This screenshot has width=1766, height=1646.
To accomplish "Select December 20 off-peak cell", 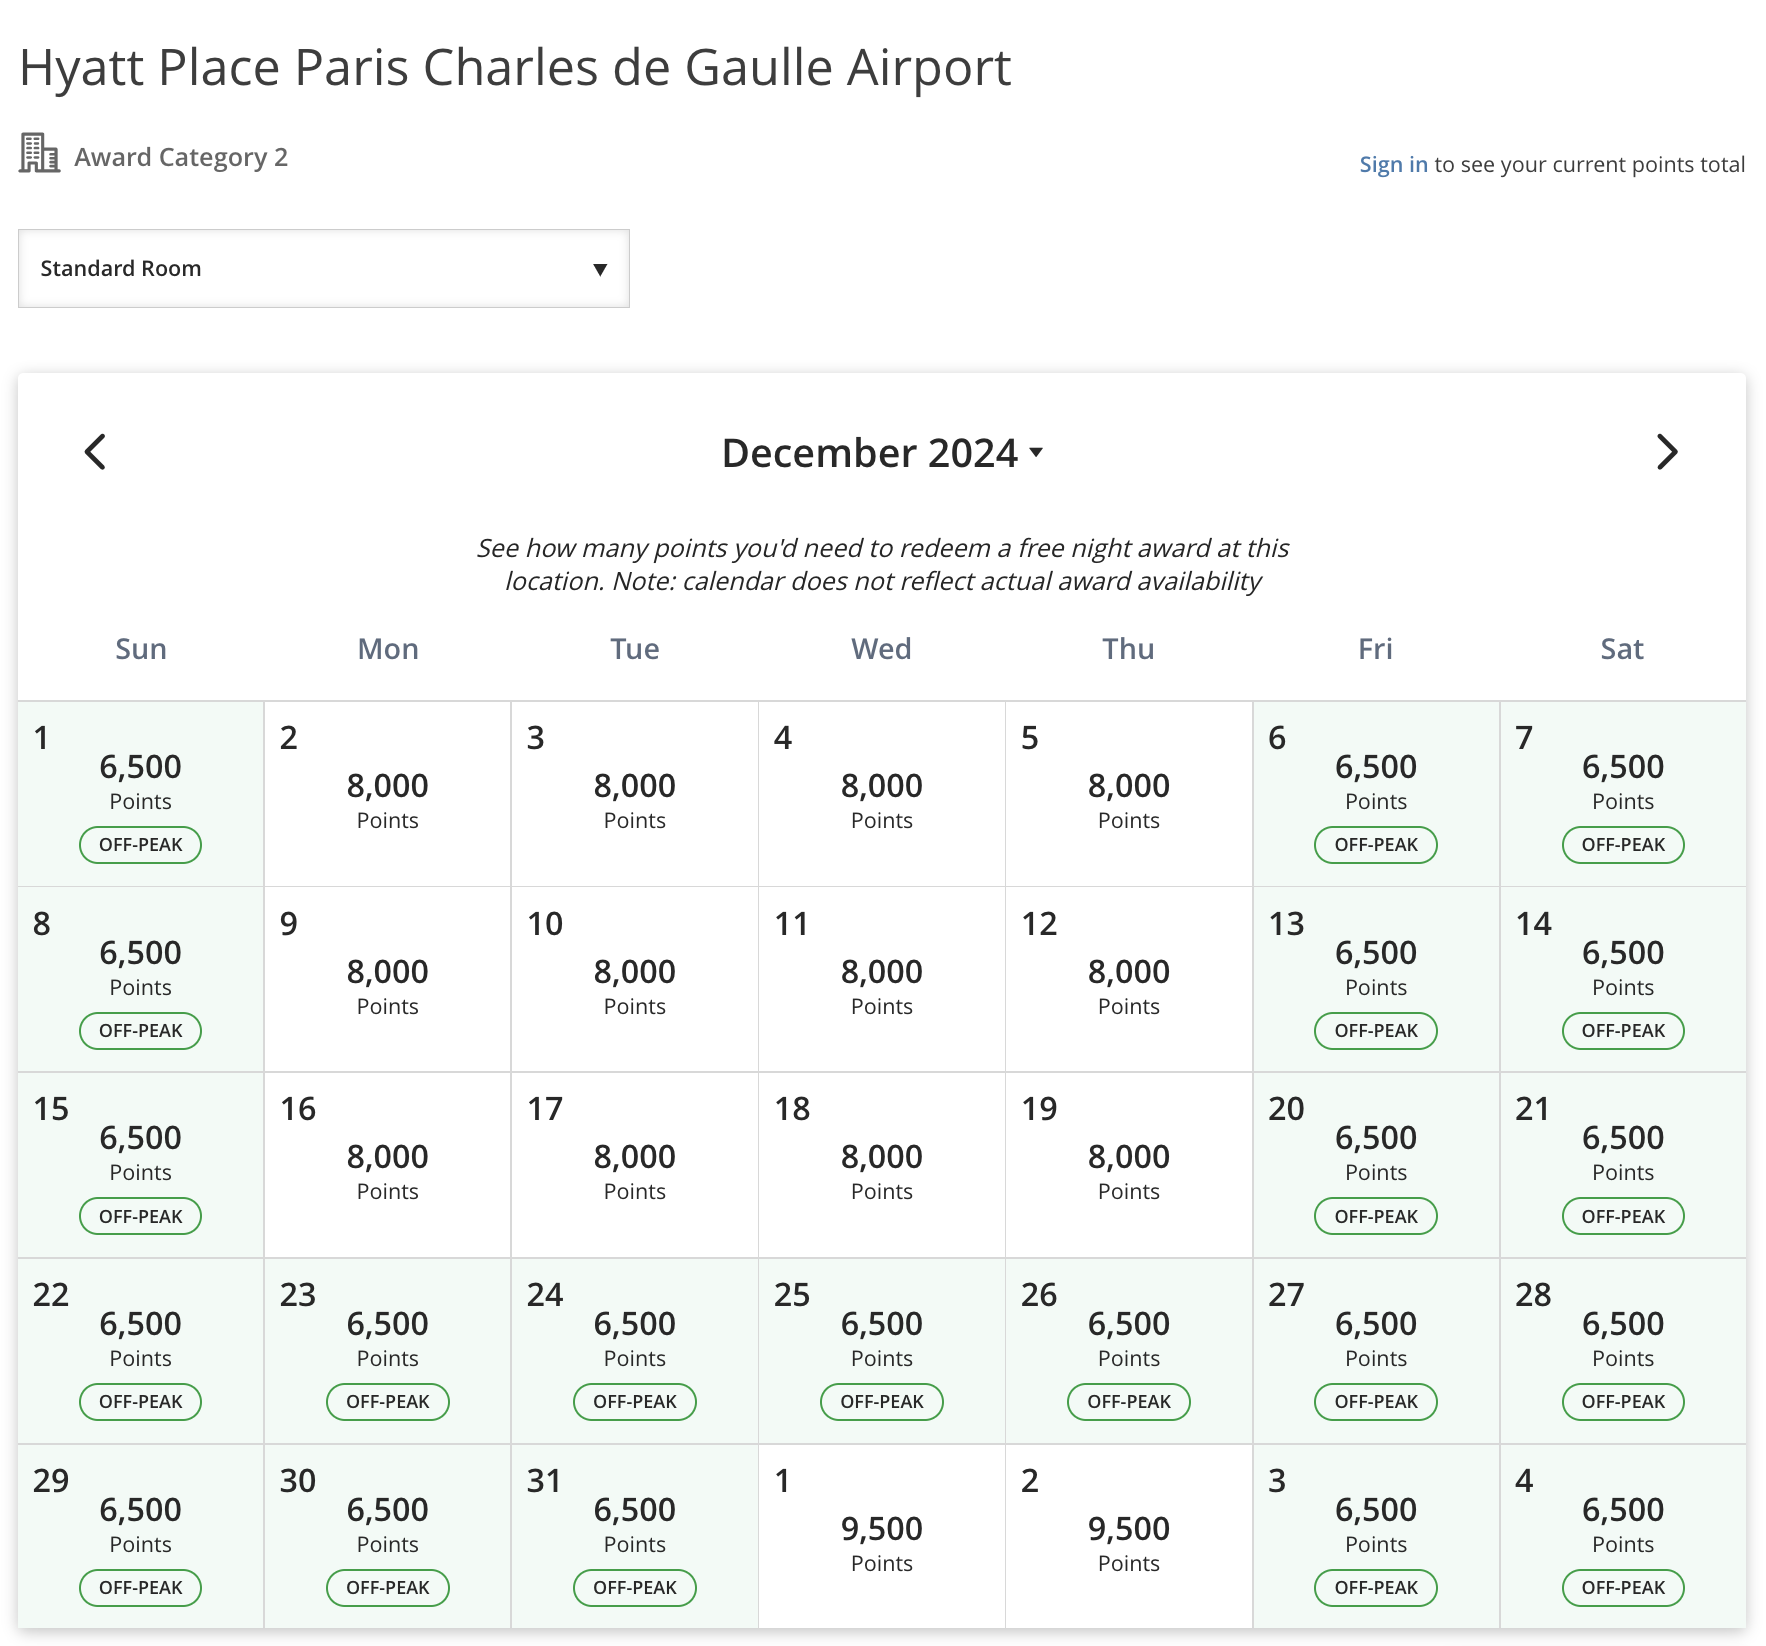I will point(1376,1165).
